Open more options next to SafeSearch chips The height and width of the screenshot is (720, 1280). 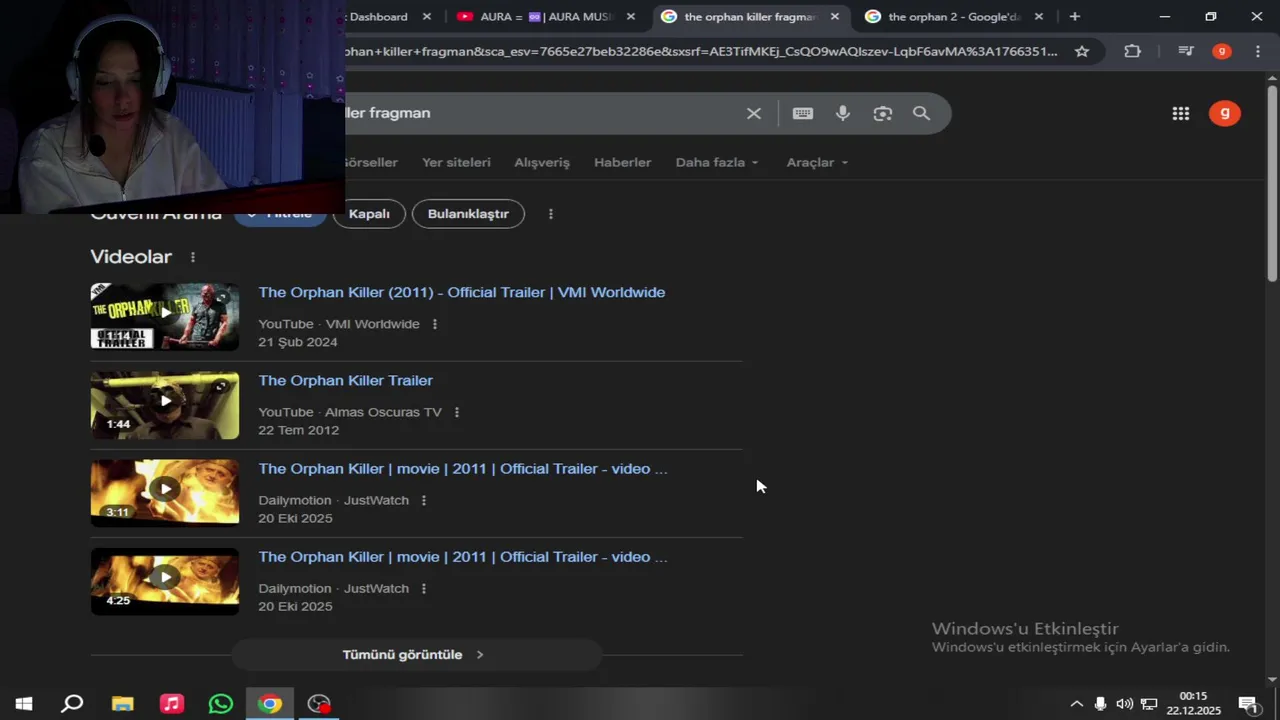tap(550, 214)
